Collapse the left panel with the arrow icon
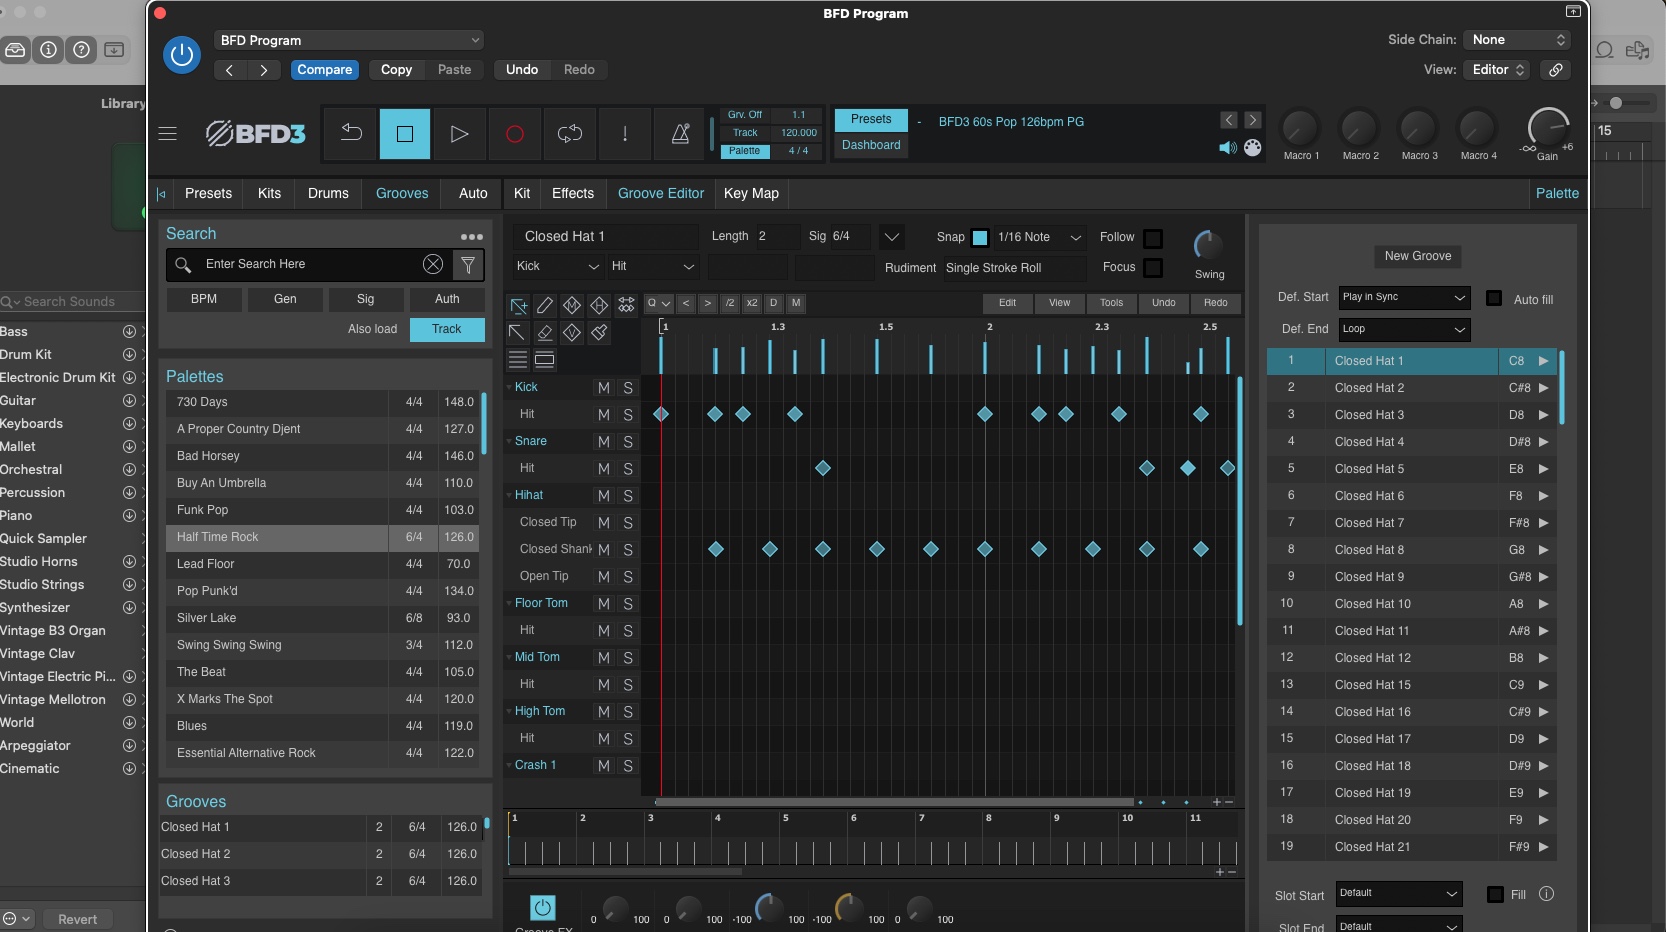Viewport: 1666px width, 932px height. click(161, 194)
